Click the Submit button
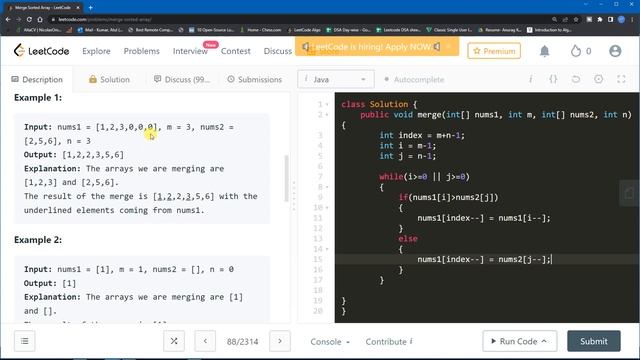The height and width of the screenshot is (360, 640). coord(593,341)
